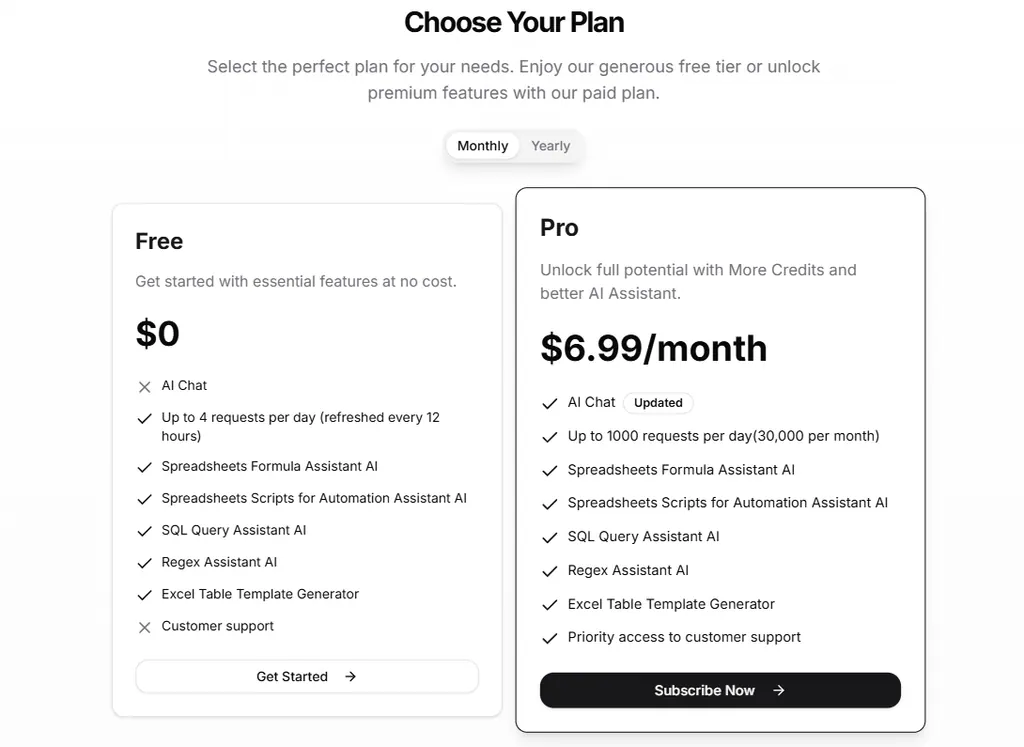Click arrow icon in Subscribe Now button
The image size is (1024, 747).
pyautogui.click(x=778, y=691)
